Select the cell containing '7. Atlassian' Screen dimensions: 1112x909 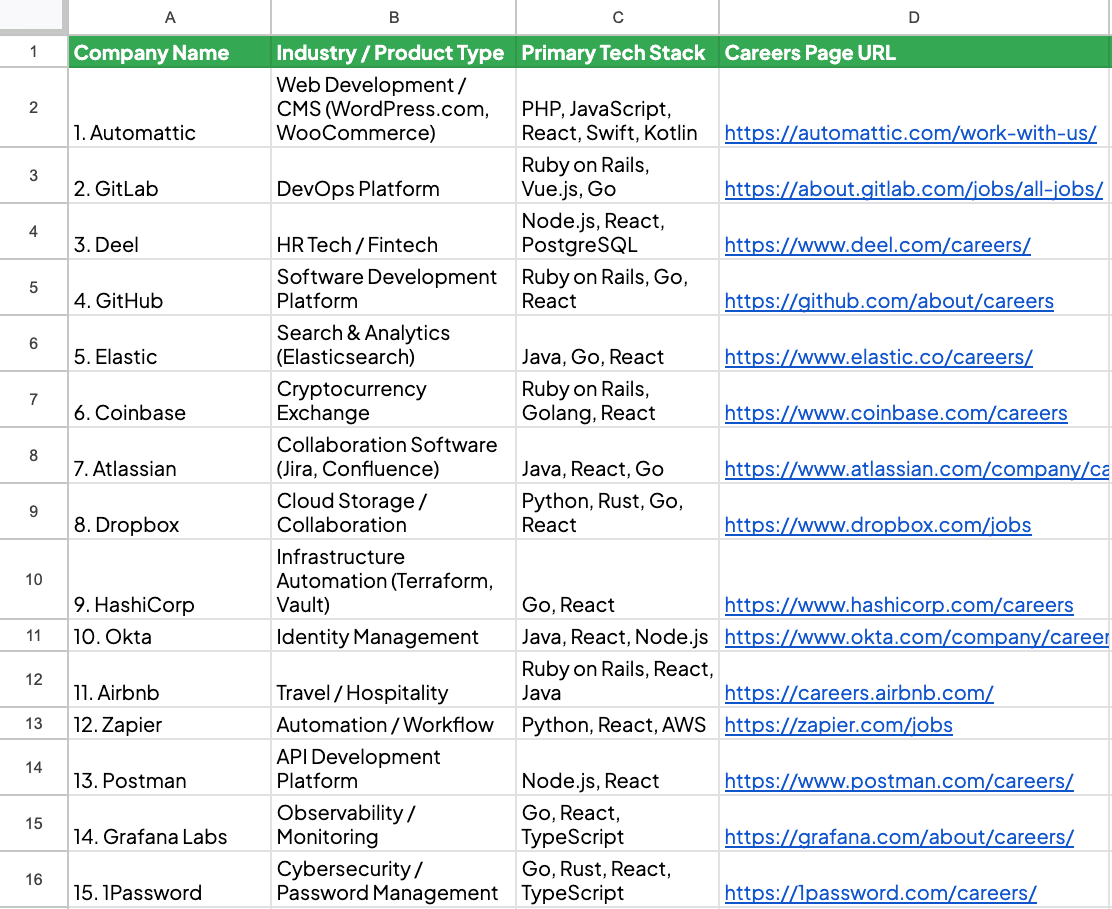tap(170, 456)
